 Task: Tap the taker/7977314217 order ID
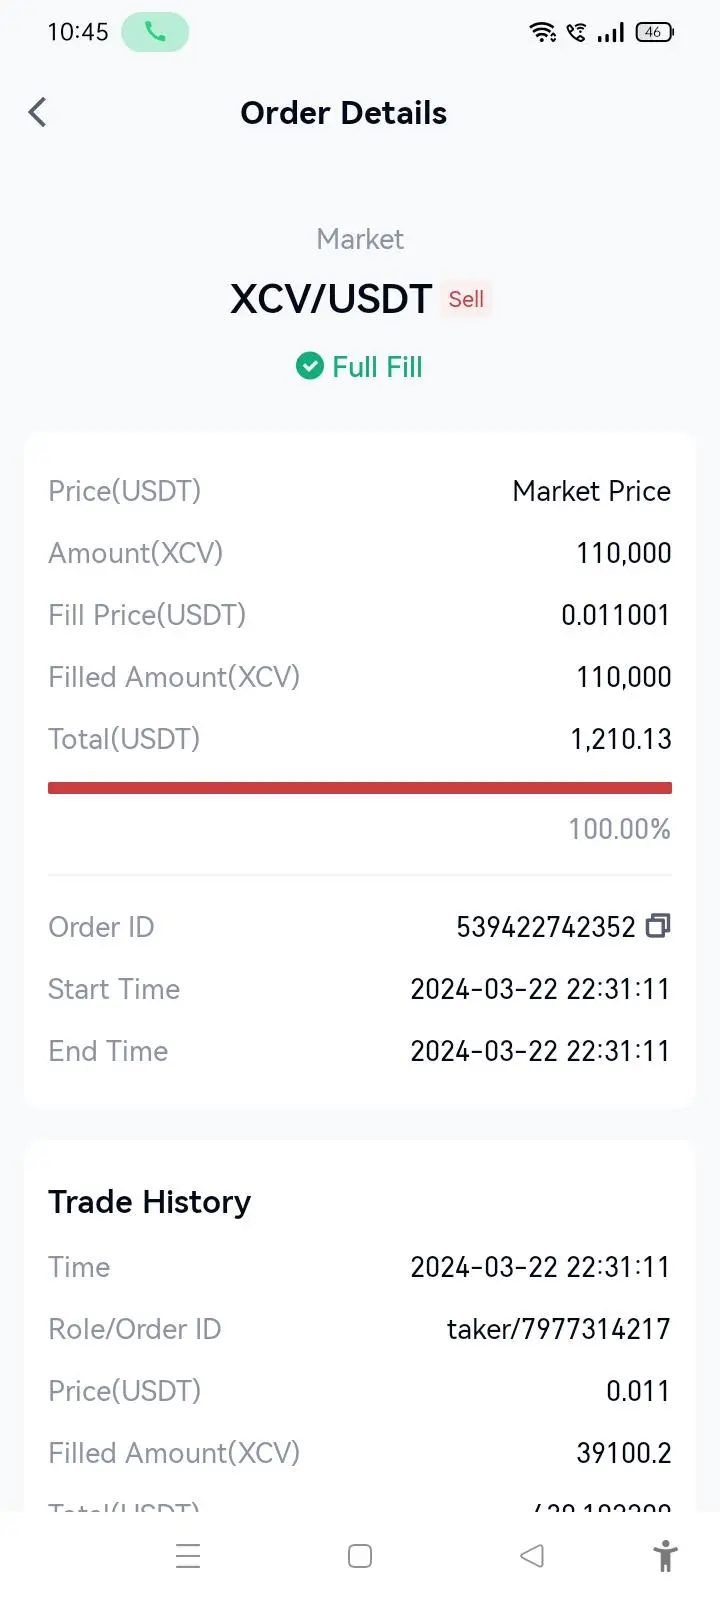558,1329
